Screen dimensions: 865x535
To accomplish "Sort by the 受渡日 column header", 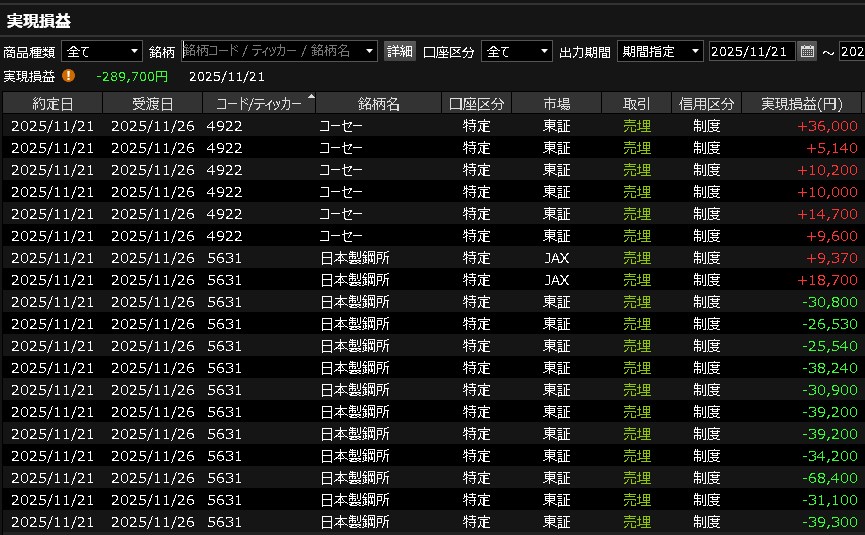I will click(x=152, y=103).
